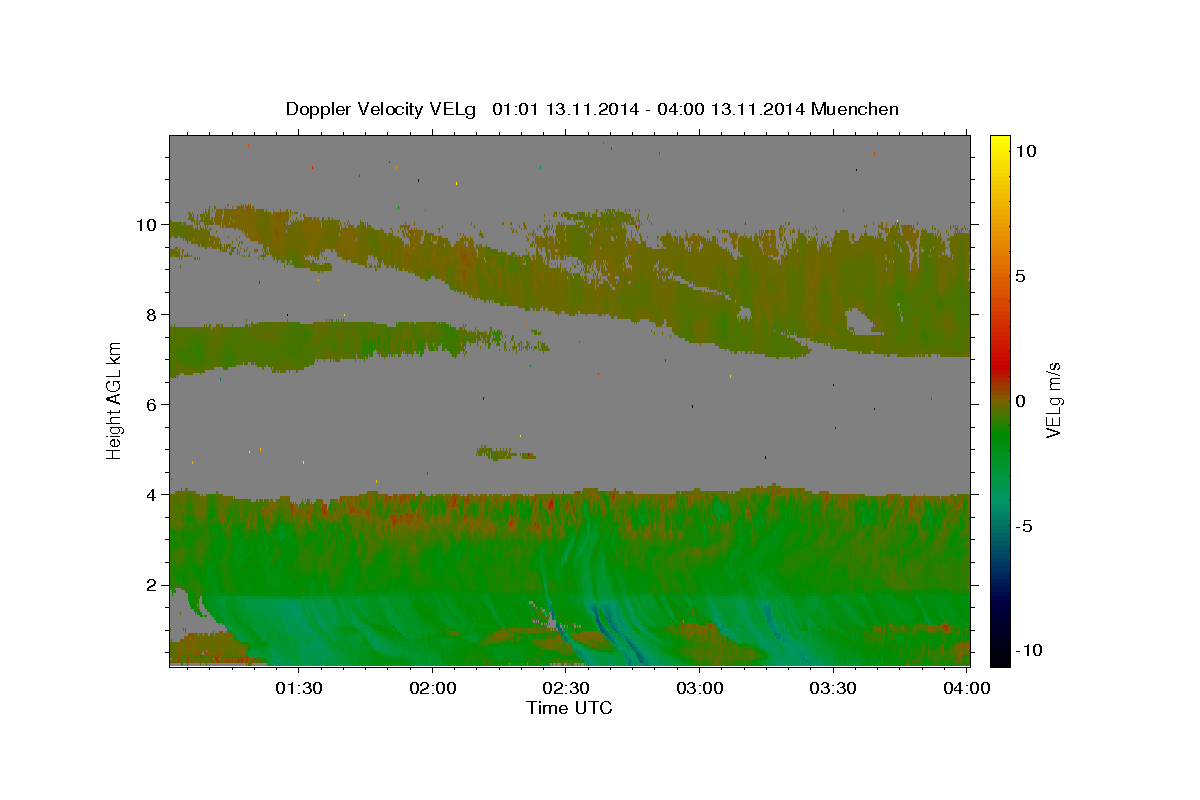Click the colorbar tick label '5'

click(1021, 276)
